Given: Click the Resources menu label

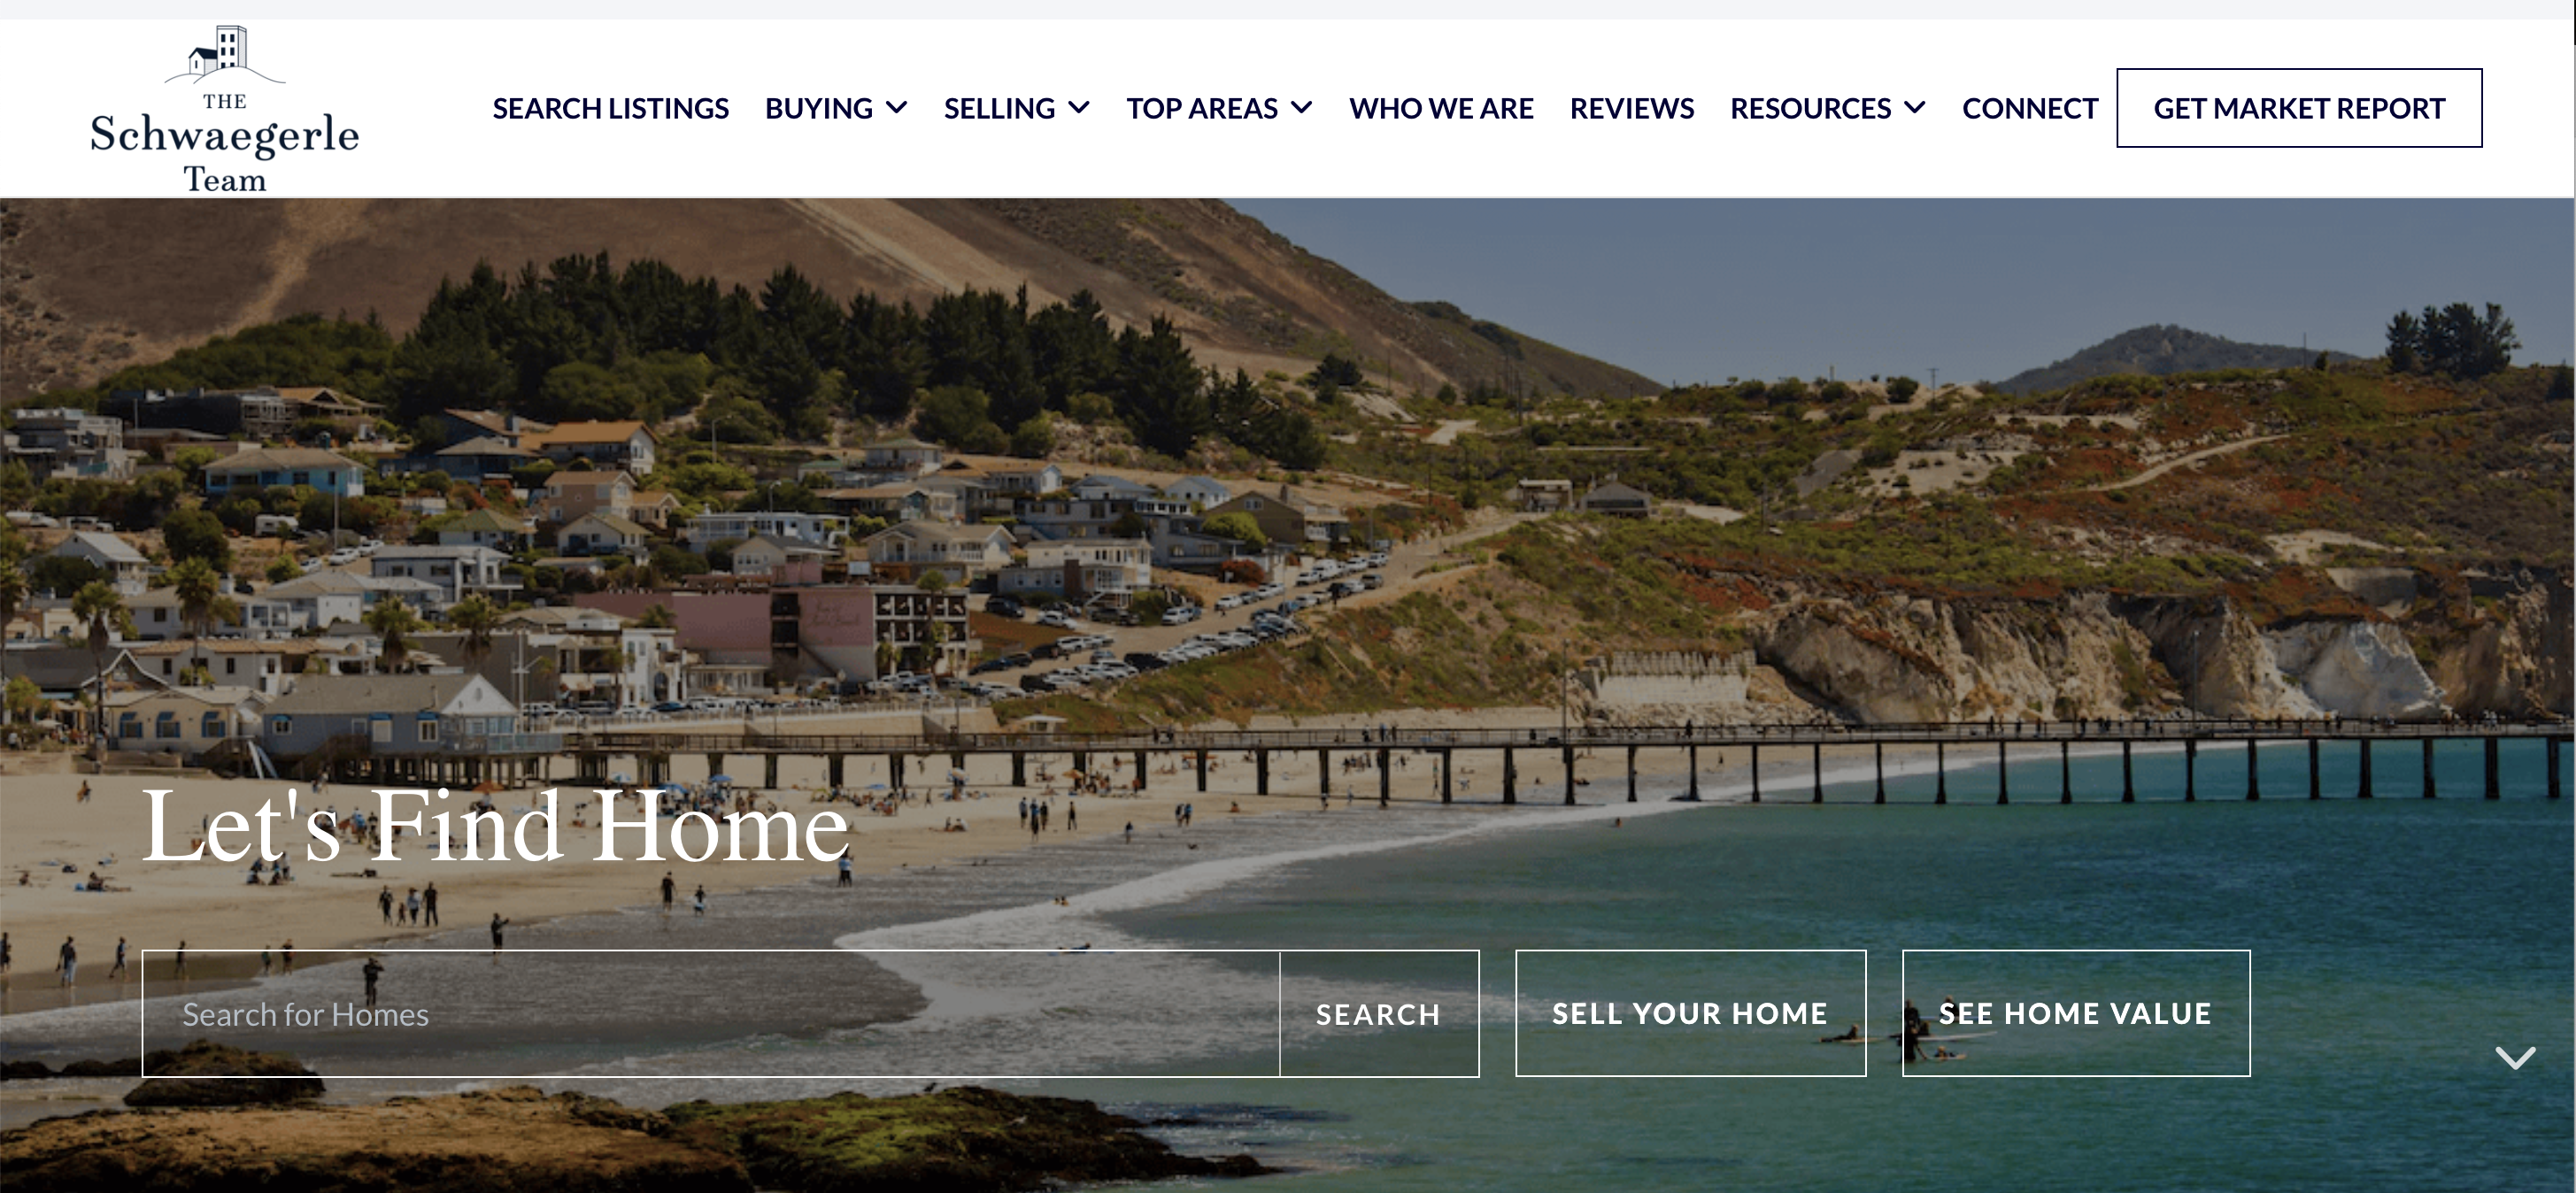Looking at the screenshot, I should tap(1811, 108).
